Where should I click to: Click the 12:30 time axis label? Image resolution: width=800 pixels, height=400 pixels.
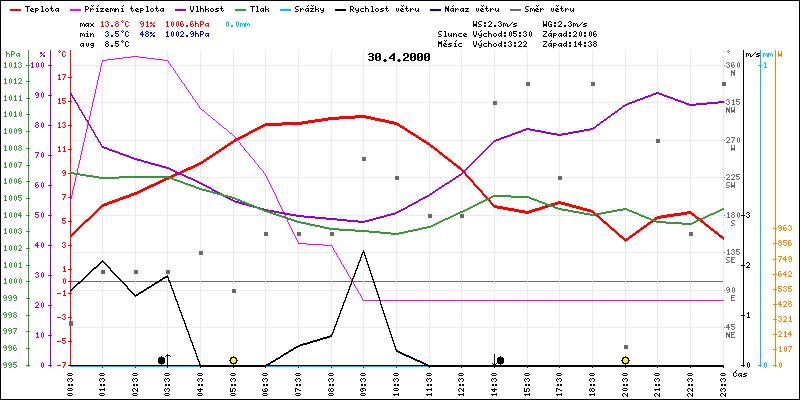462,382
